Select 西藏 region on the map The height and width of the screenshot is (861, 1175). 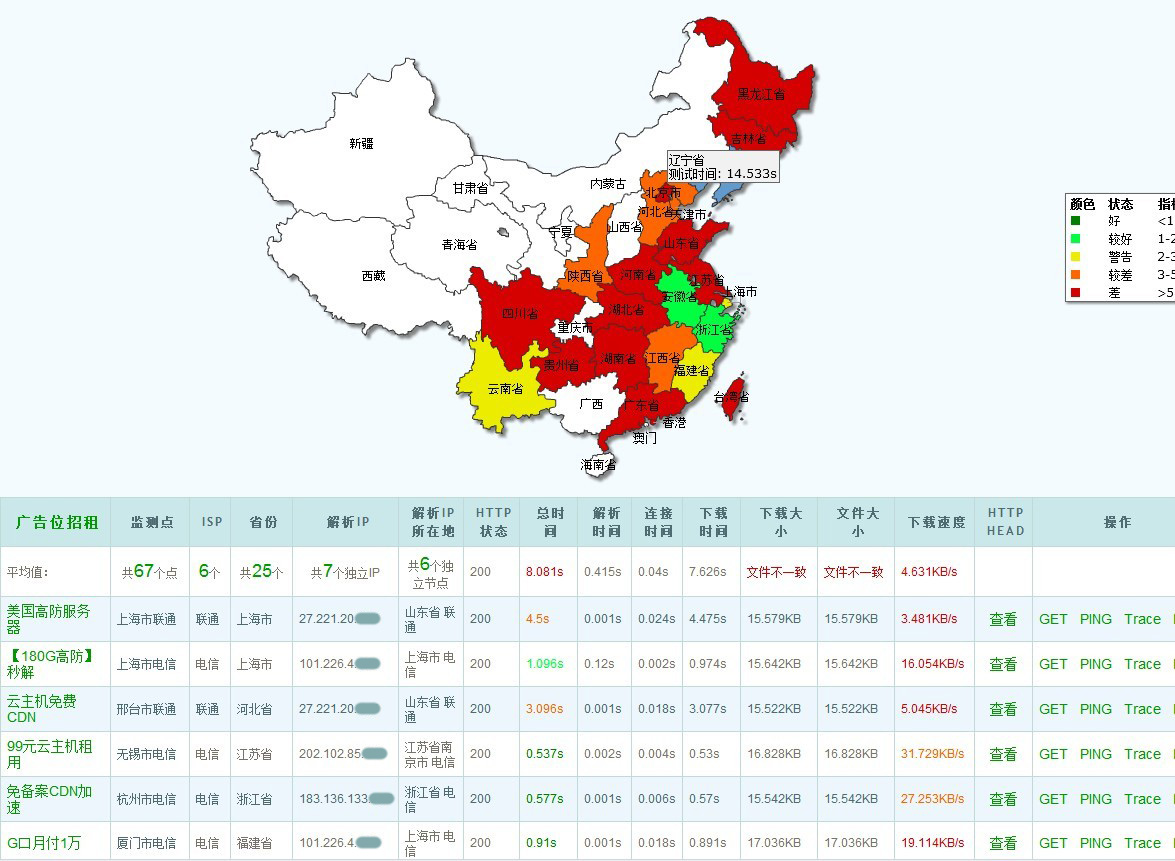click(373, 276)
